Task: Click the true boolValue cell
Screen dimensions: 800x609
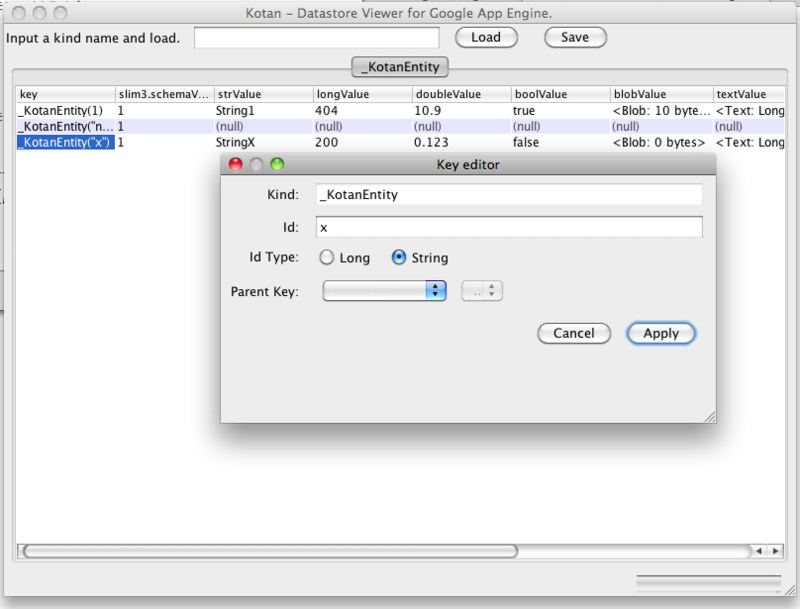Action: [561, 111]
